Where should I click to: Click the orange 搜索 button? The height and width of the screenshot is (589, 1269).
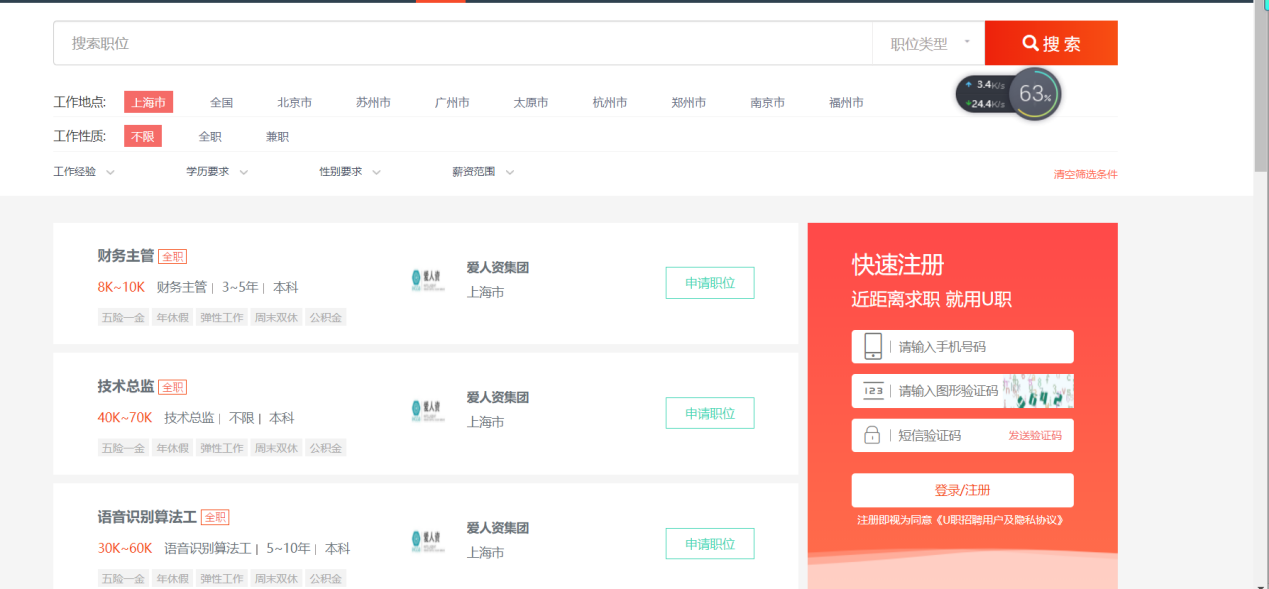pos(1050,44)
